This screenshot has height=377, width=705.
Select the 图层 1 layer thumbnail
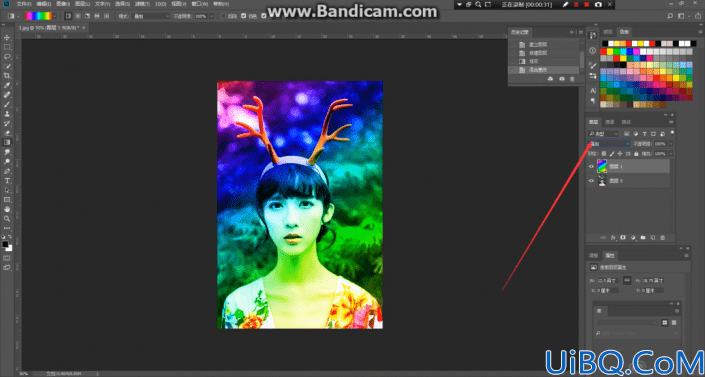(602, 166)
